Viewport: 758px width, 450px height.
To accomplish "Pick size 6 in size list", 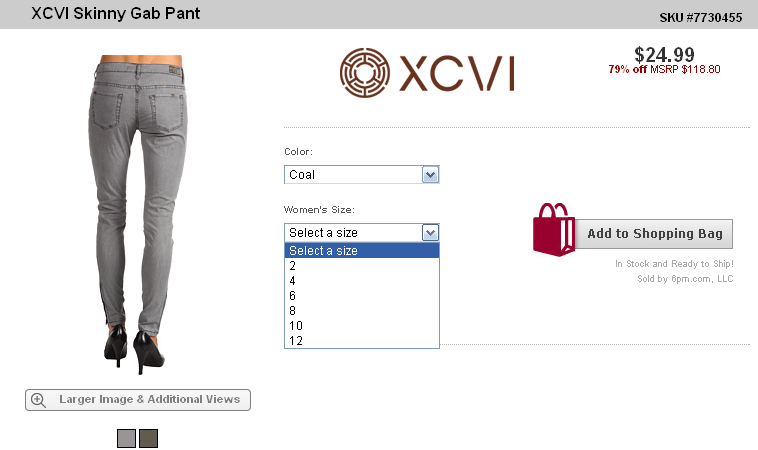I will point(362,295).
